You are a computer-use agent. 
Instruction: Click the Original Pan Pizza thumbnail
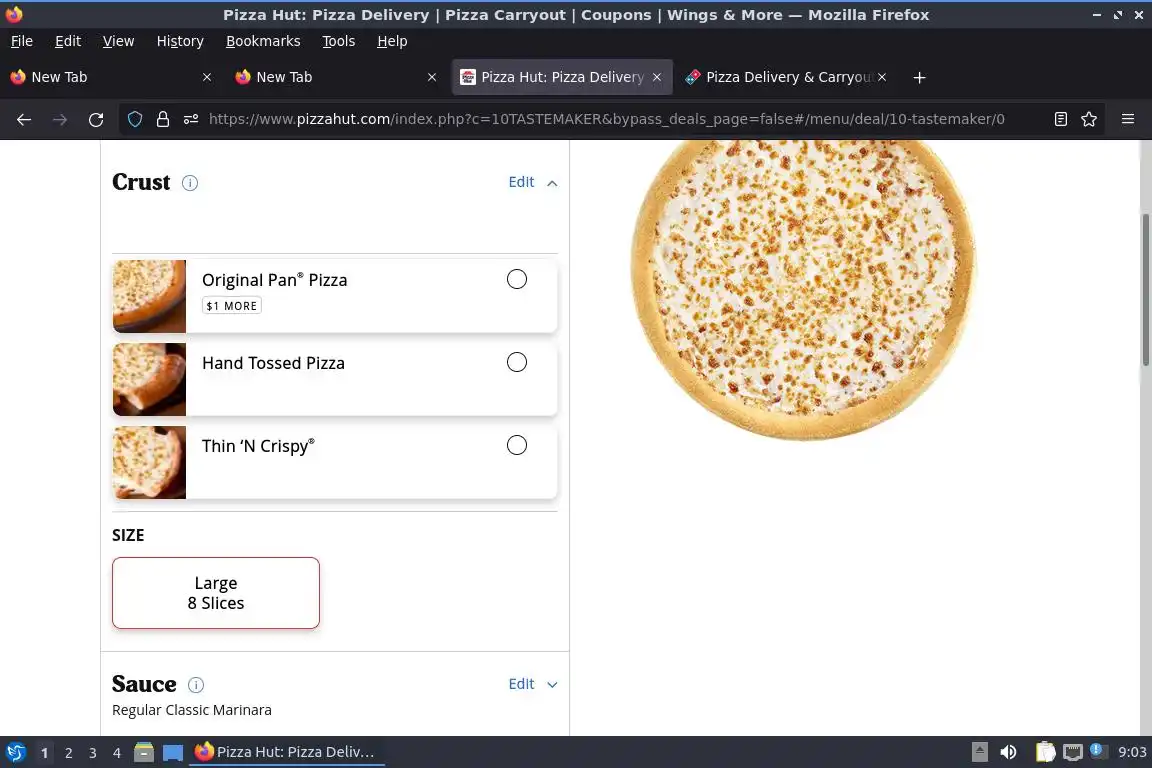149,296
